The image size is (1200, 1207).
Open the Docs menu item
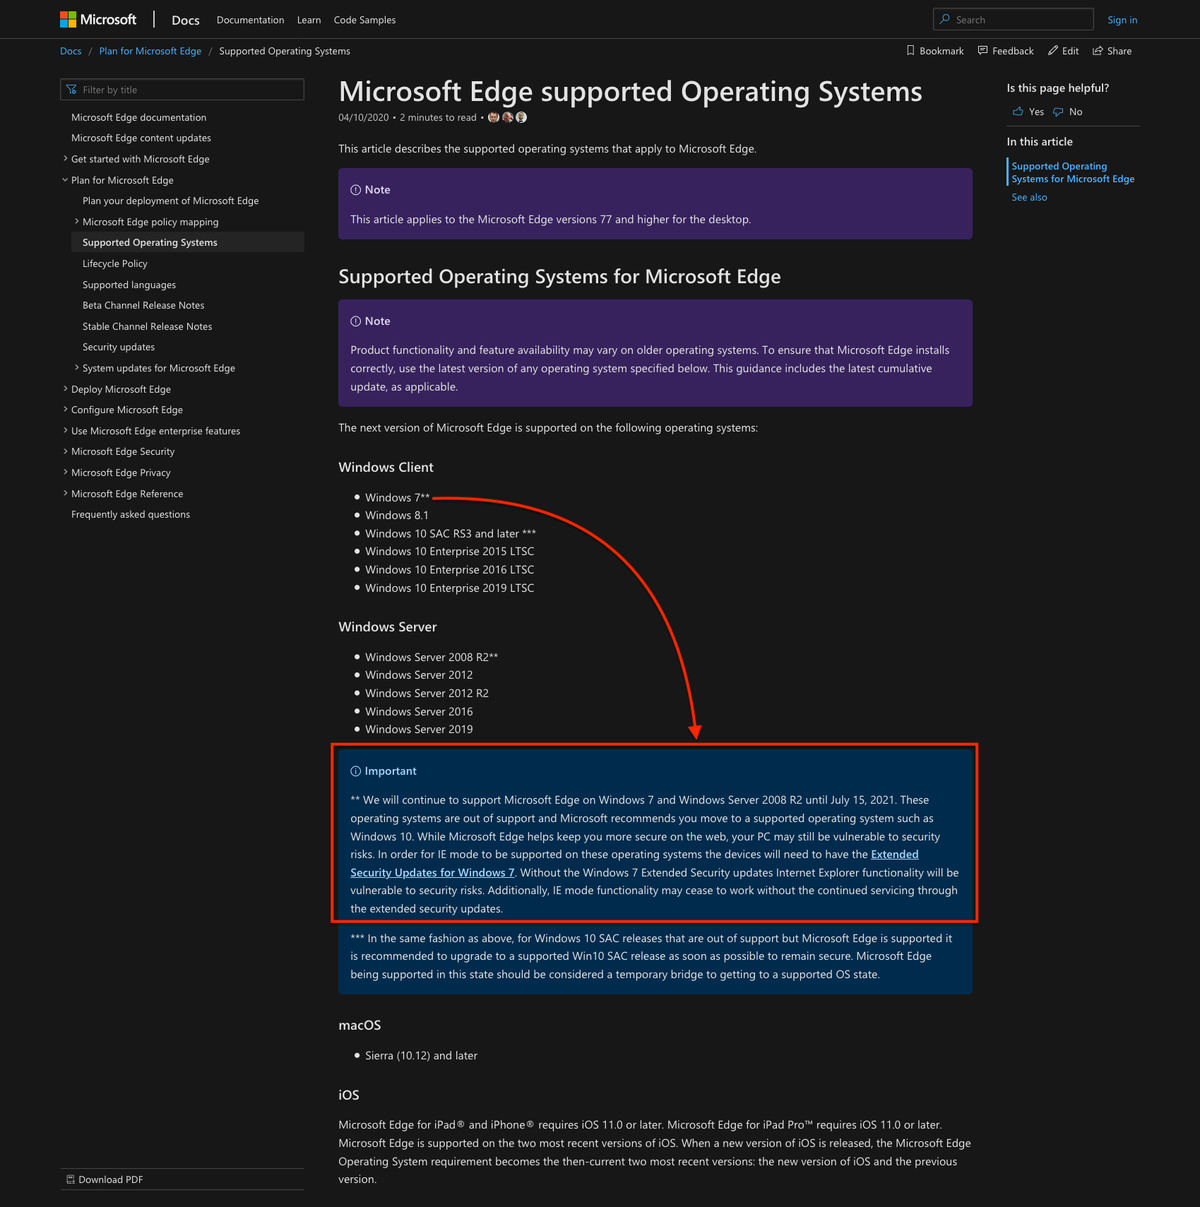click(185, 20)
